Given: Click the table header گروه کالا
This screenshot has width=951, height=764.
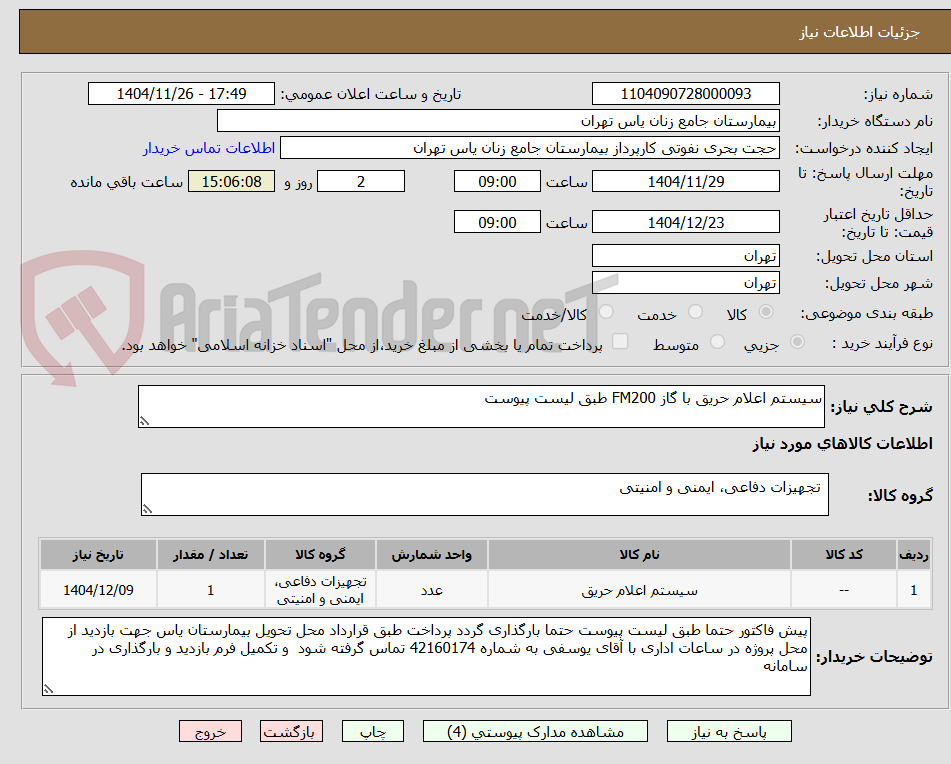Looking at the screenshot, I should pyautogui.click(x=320, y=554).
